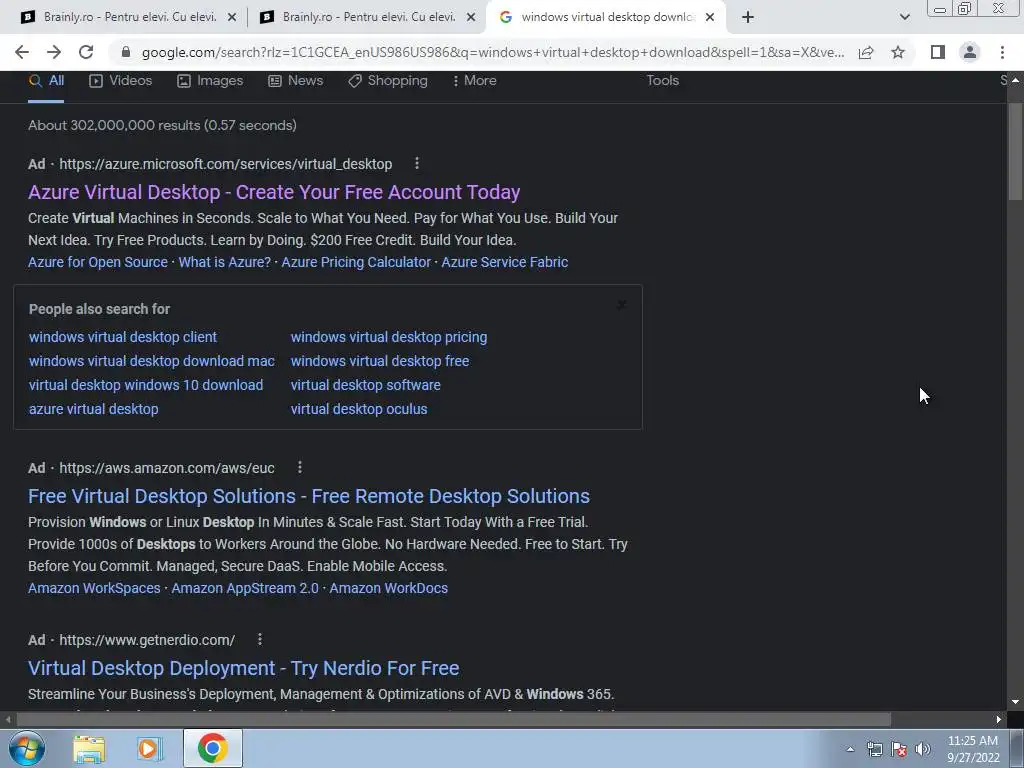Switch to News search results
Screen dimensions: 1024x768
tap(296, 80)
